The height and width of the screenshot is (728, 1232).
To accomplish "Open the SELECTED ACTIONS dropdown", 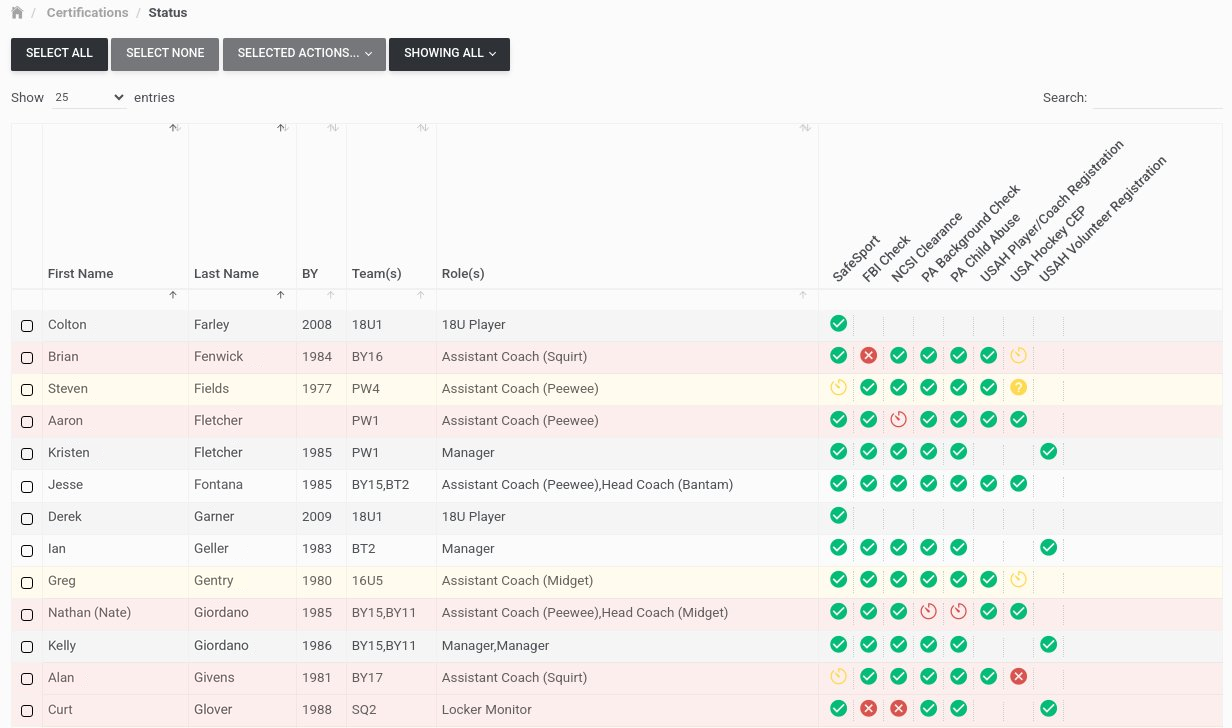I will pyautogui.click(x=304, y=54).
